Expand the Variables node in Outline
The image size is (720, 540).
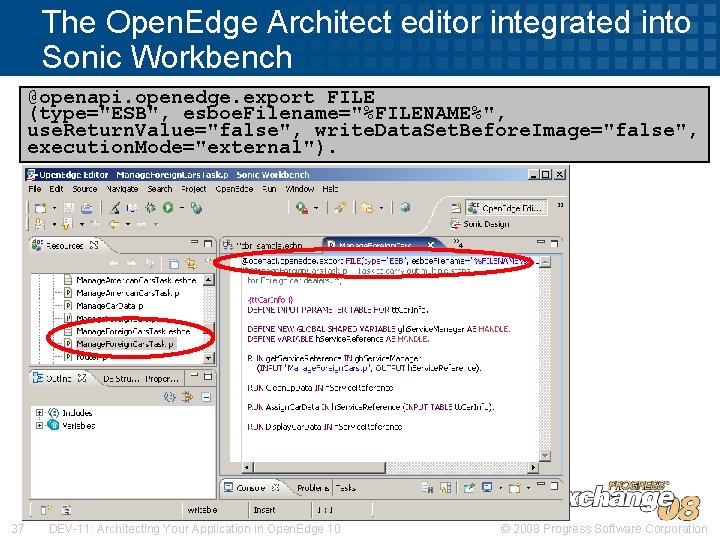coord(39,426)
